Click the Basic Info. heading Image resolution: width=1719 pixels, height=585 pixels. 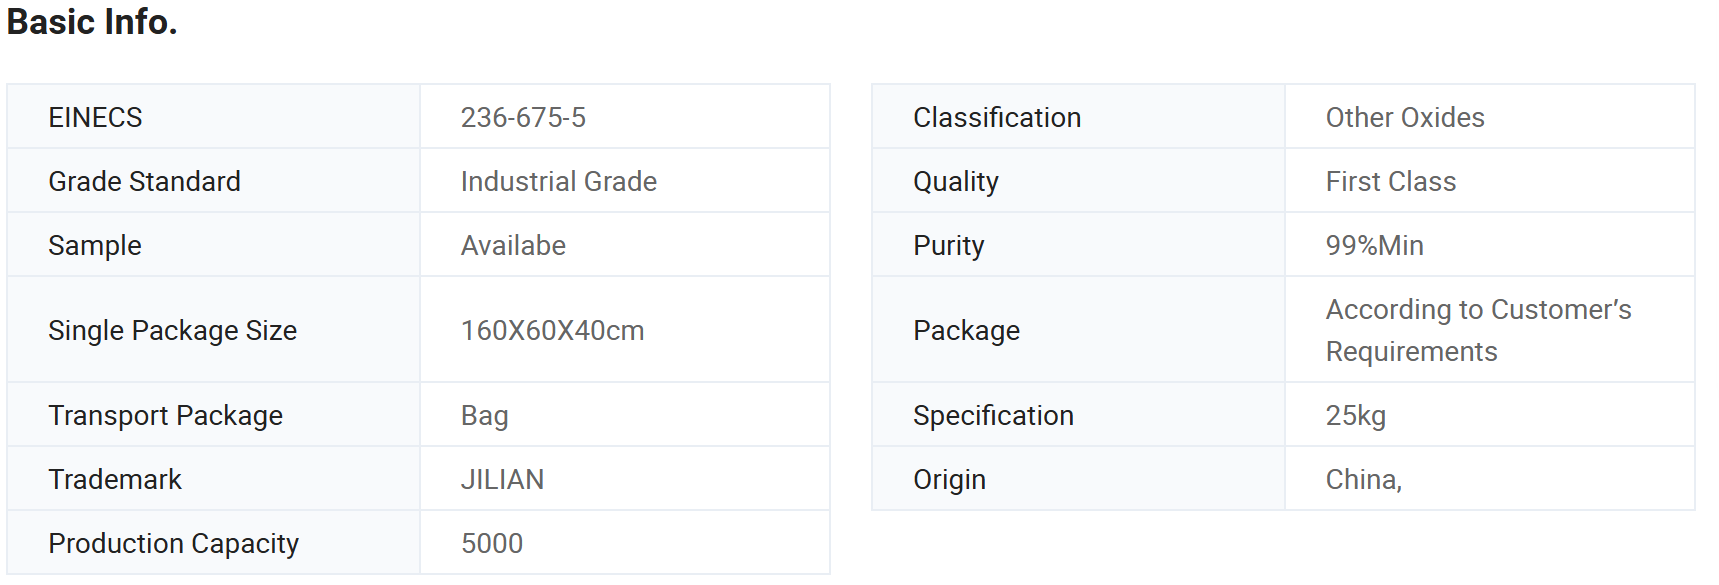tap(92, 22)
